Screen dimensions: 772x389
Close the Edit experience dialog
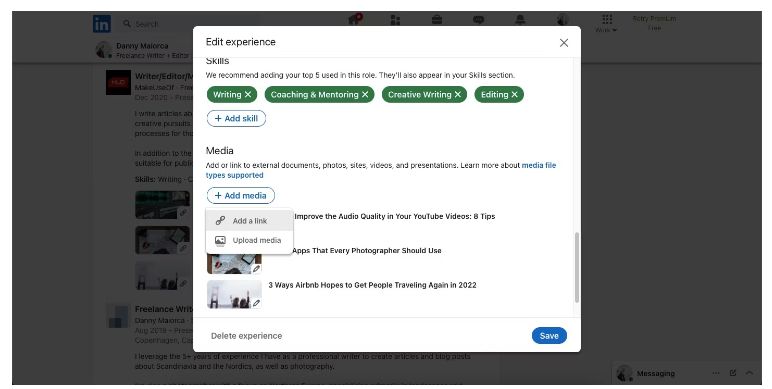tap(564, 43)
